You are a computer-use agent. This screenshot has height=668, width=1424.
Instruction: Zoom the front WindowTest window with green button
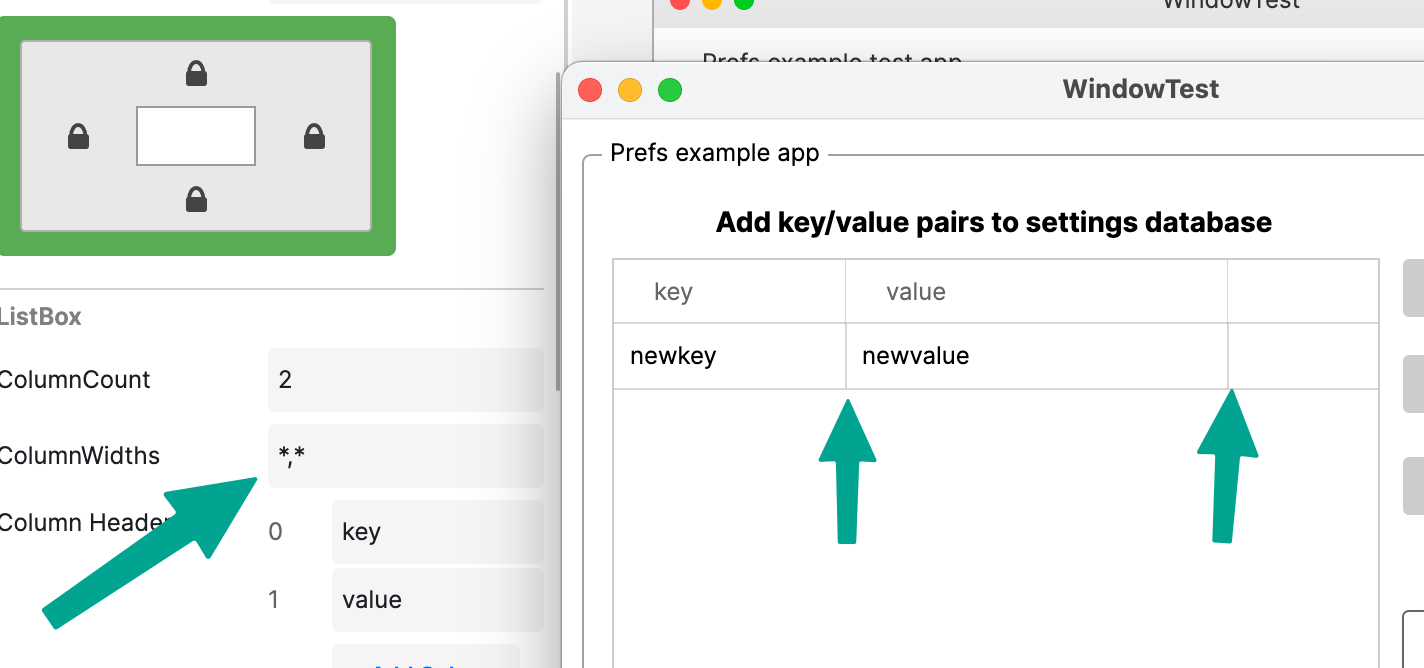(670, 90)
